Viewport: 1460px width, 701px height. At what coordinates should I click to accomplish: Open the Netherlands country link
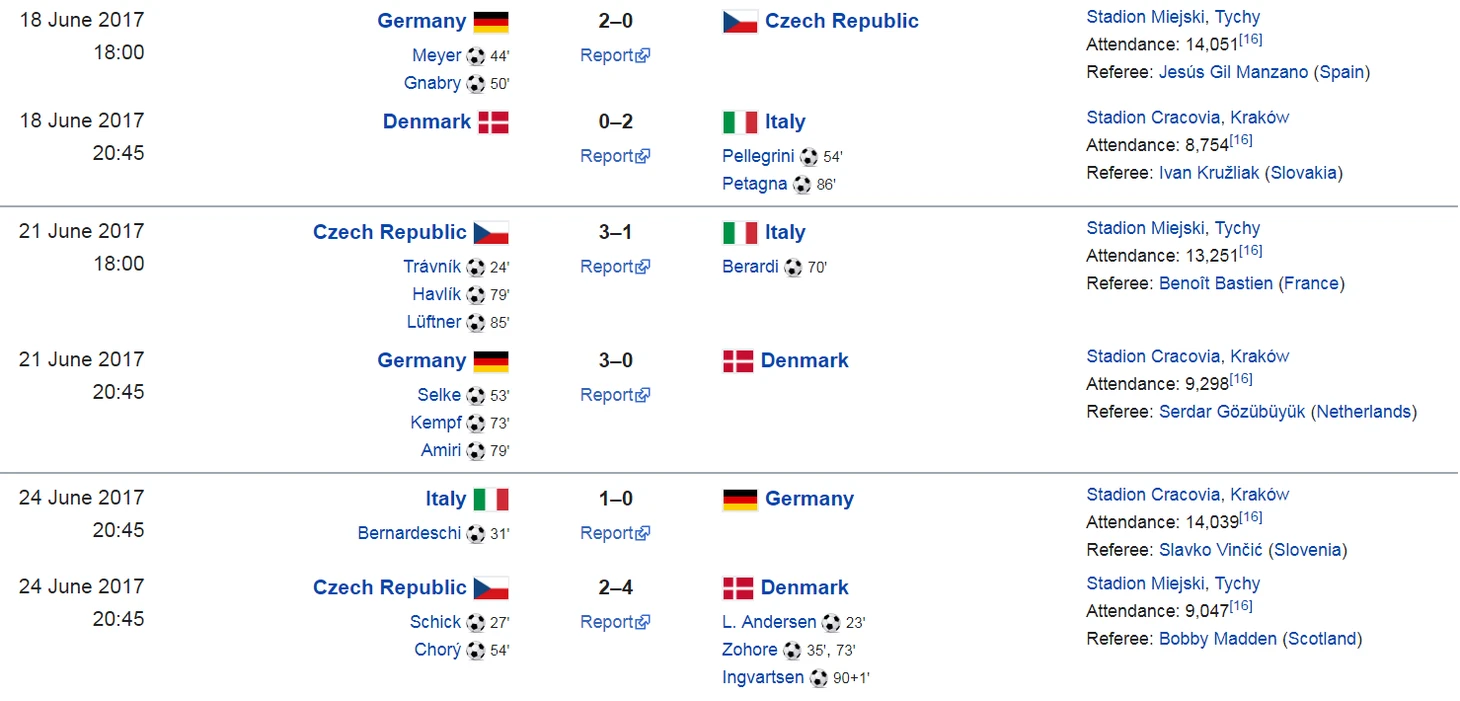(x=1364, y=411)
